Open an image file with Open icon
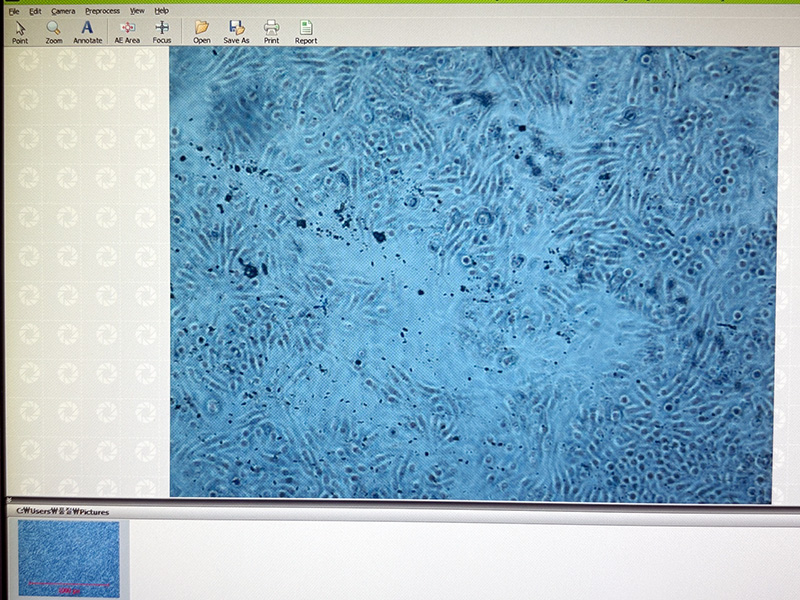 pos(202,31)
